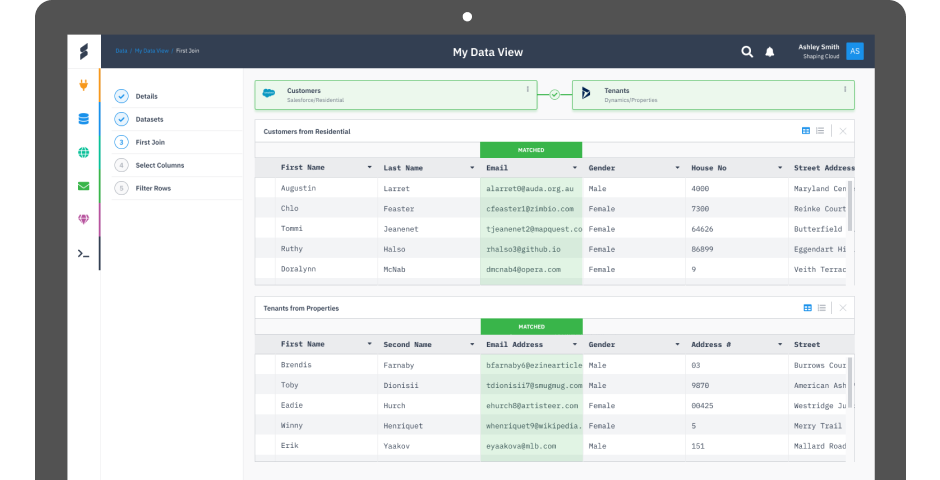Open Tenants Address # column dropdown
Viewport: 940px width, 480px height.
tap(780, 345)
